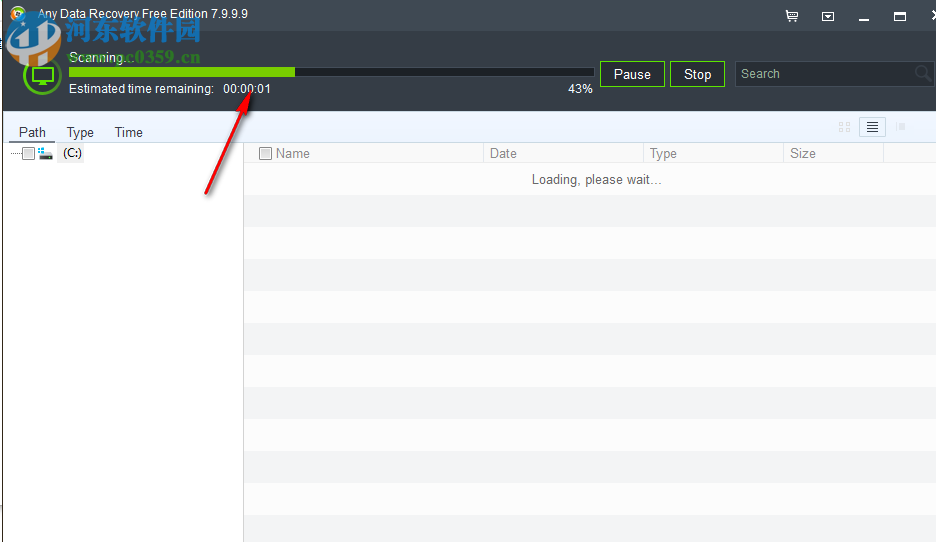Click the green scanning progress bar
This screenshot has width=936, height=542.
point(331,72)
